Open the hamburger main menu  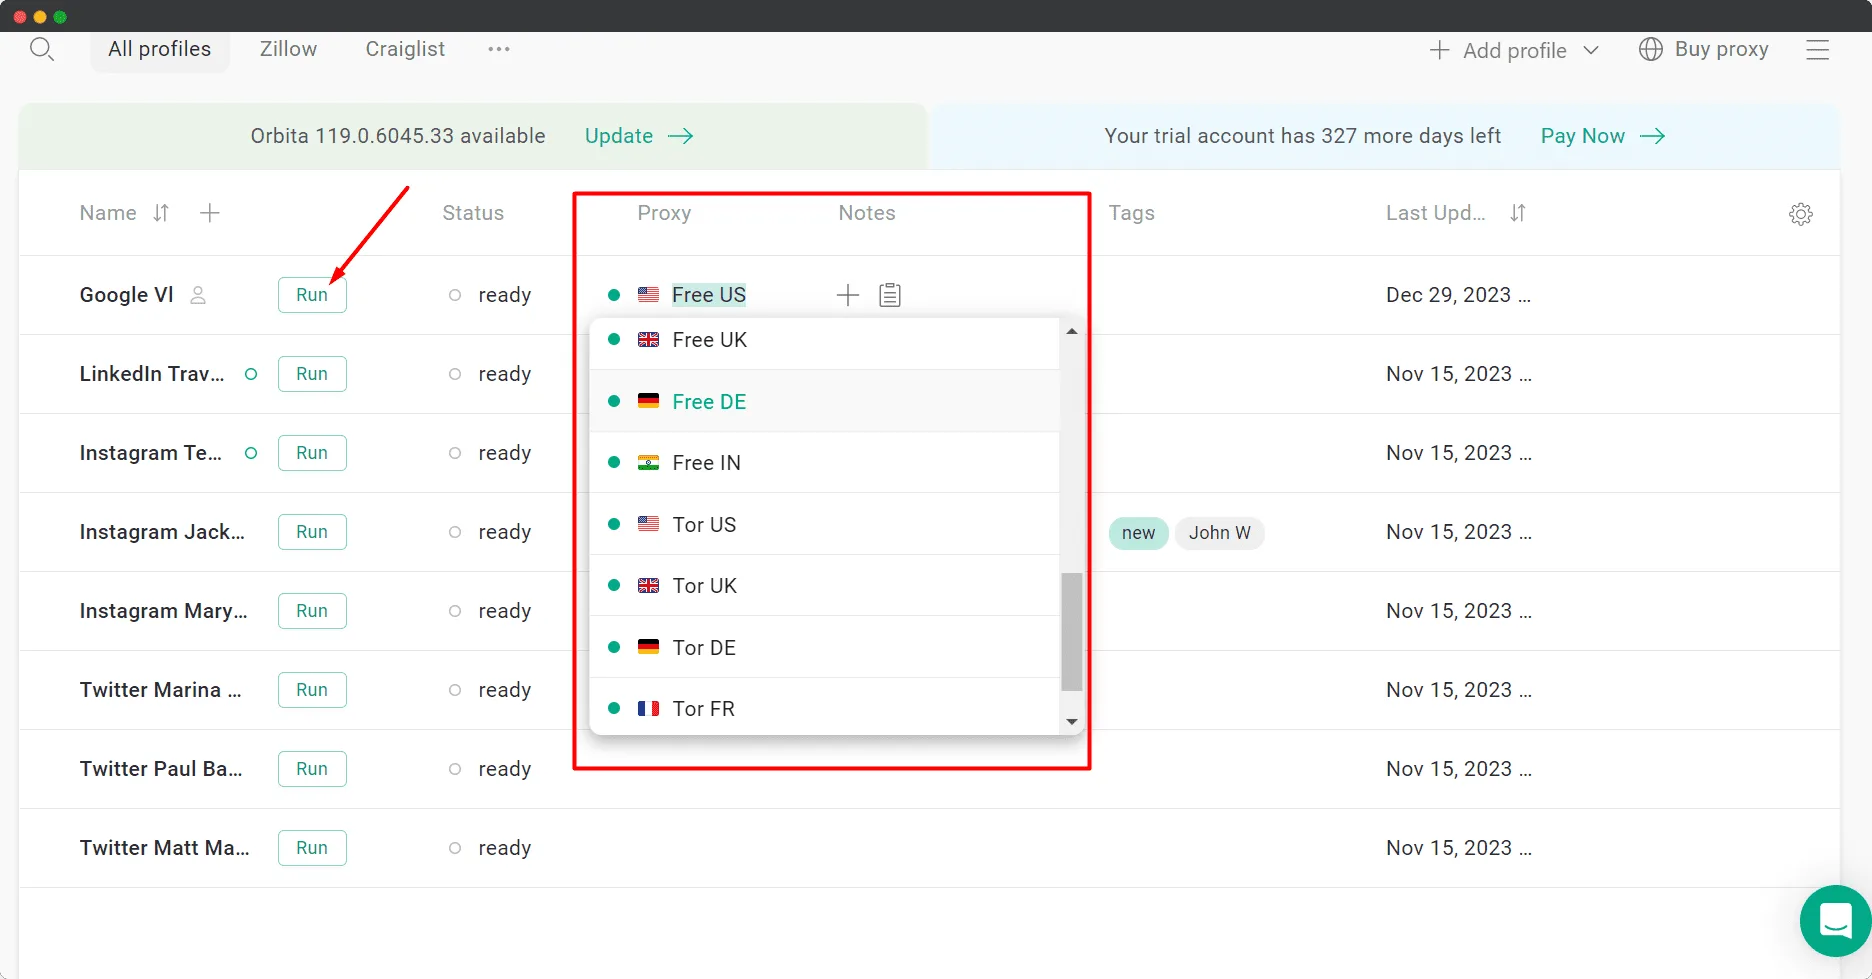1817,50
